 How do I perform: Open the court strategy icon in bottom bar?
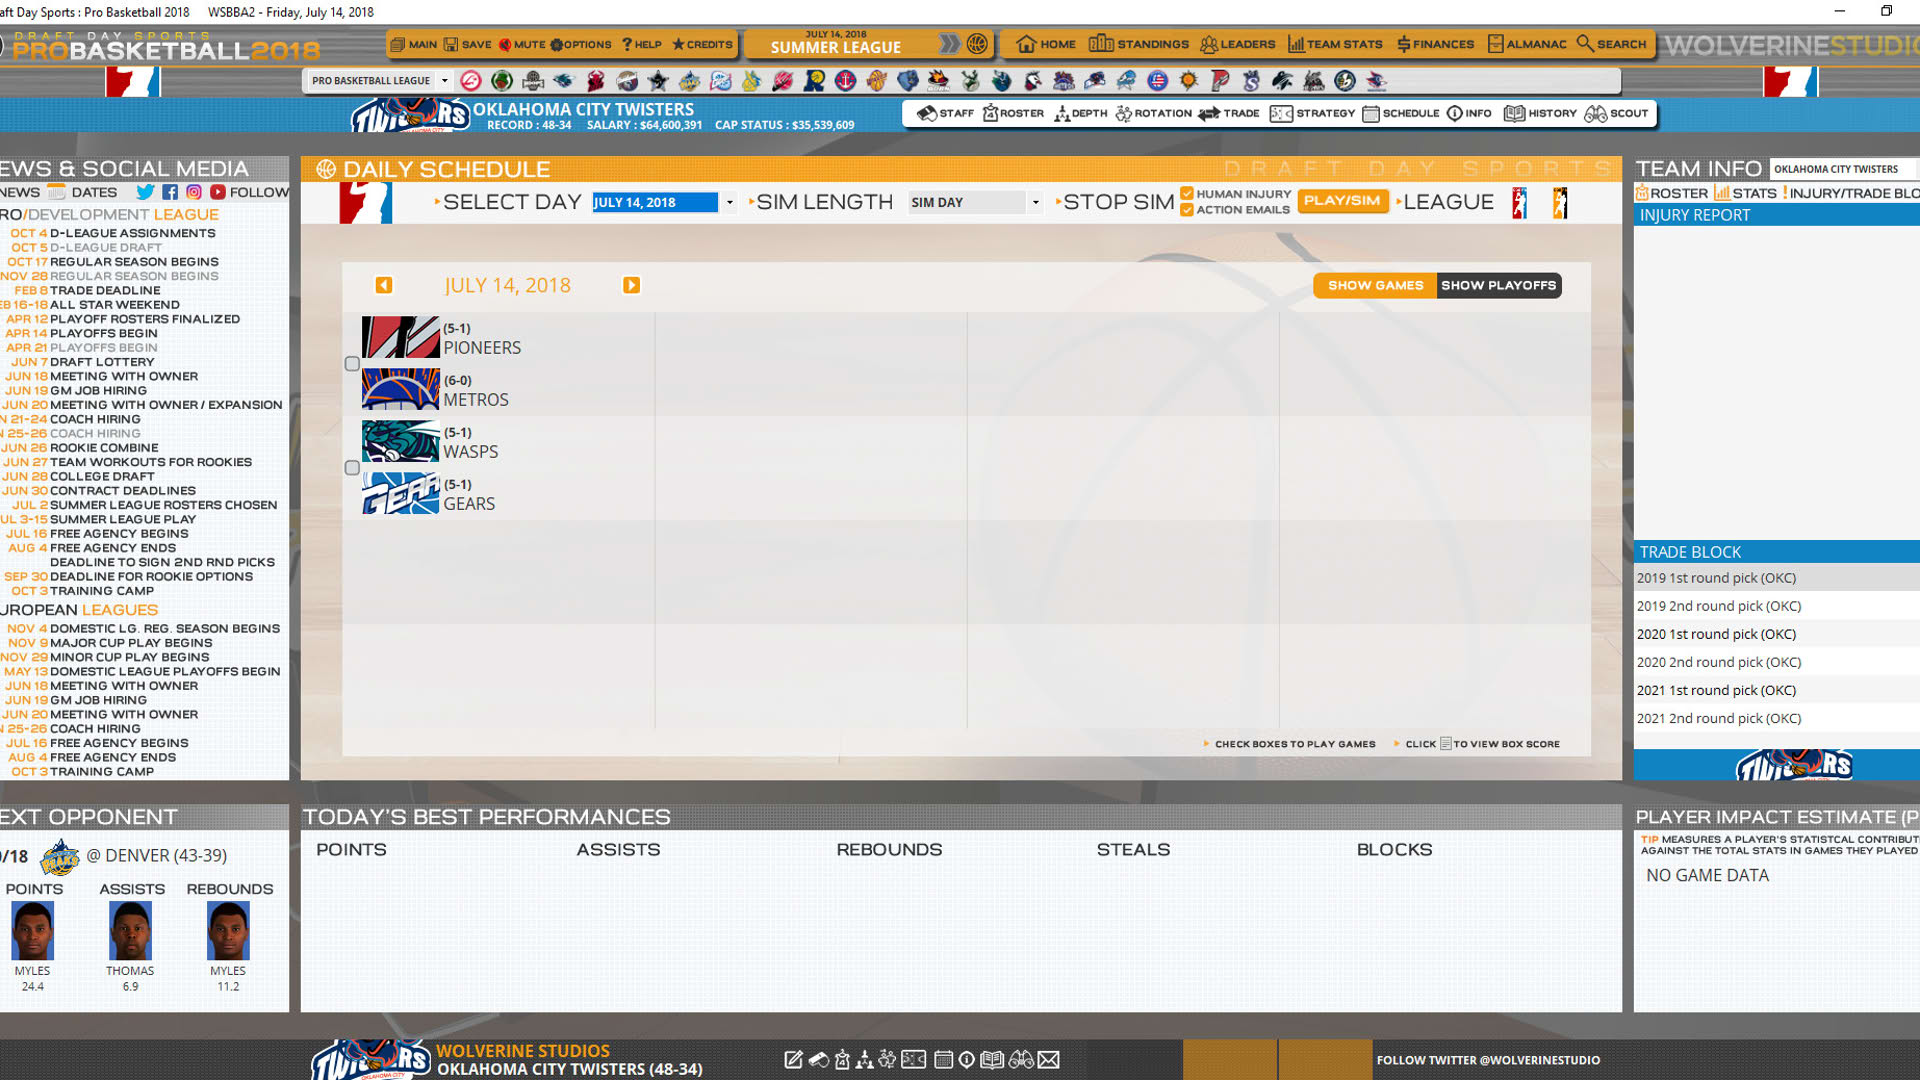[x=913, y=1059]
